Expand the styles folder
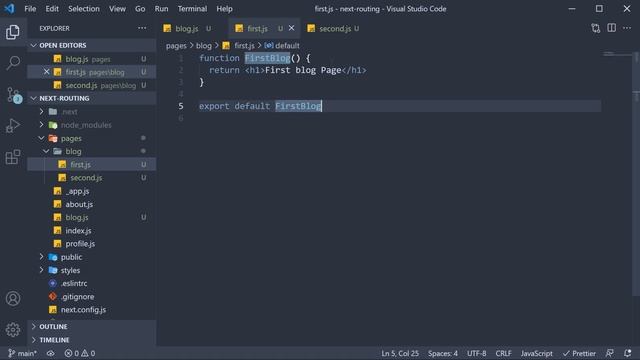The image size is (640, 360). pyautogui.click(x=91, y=270)
